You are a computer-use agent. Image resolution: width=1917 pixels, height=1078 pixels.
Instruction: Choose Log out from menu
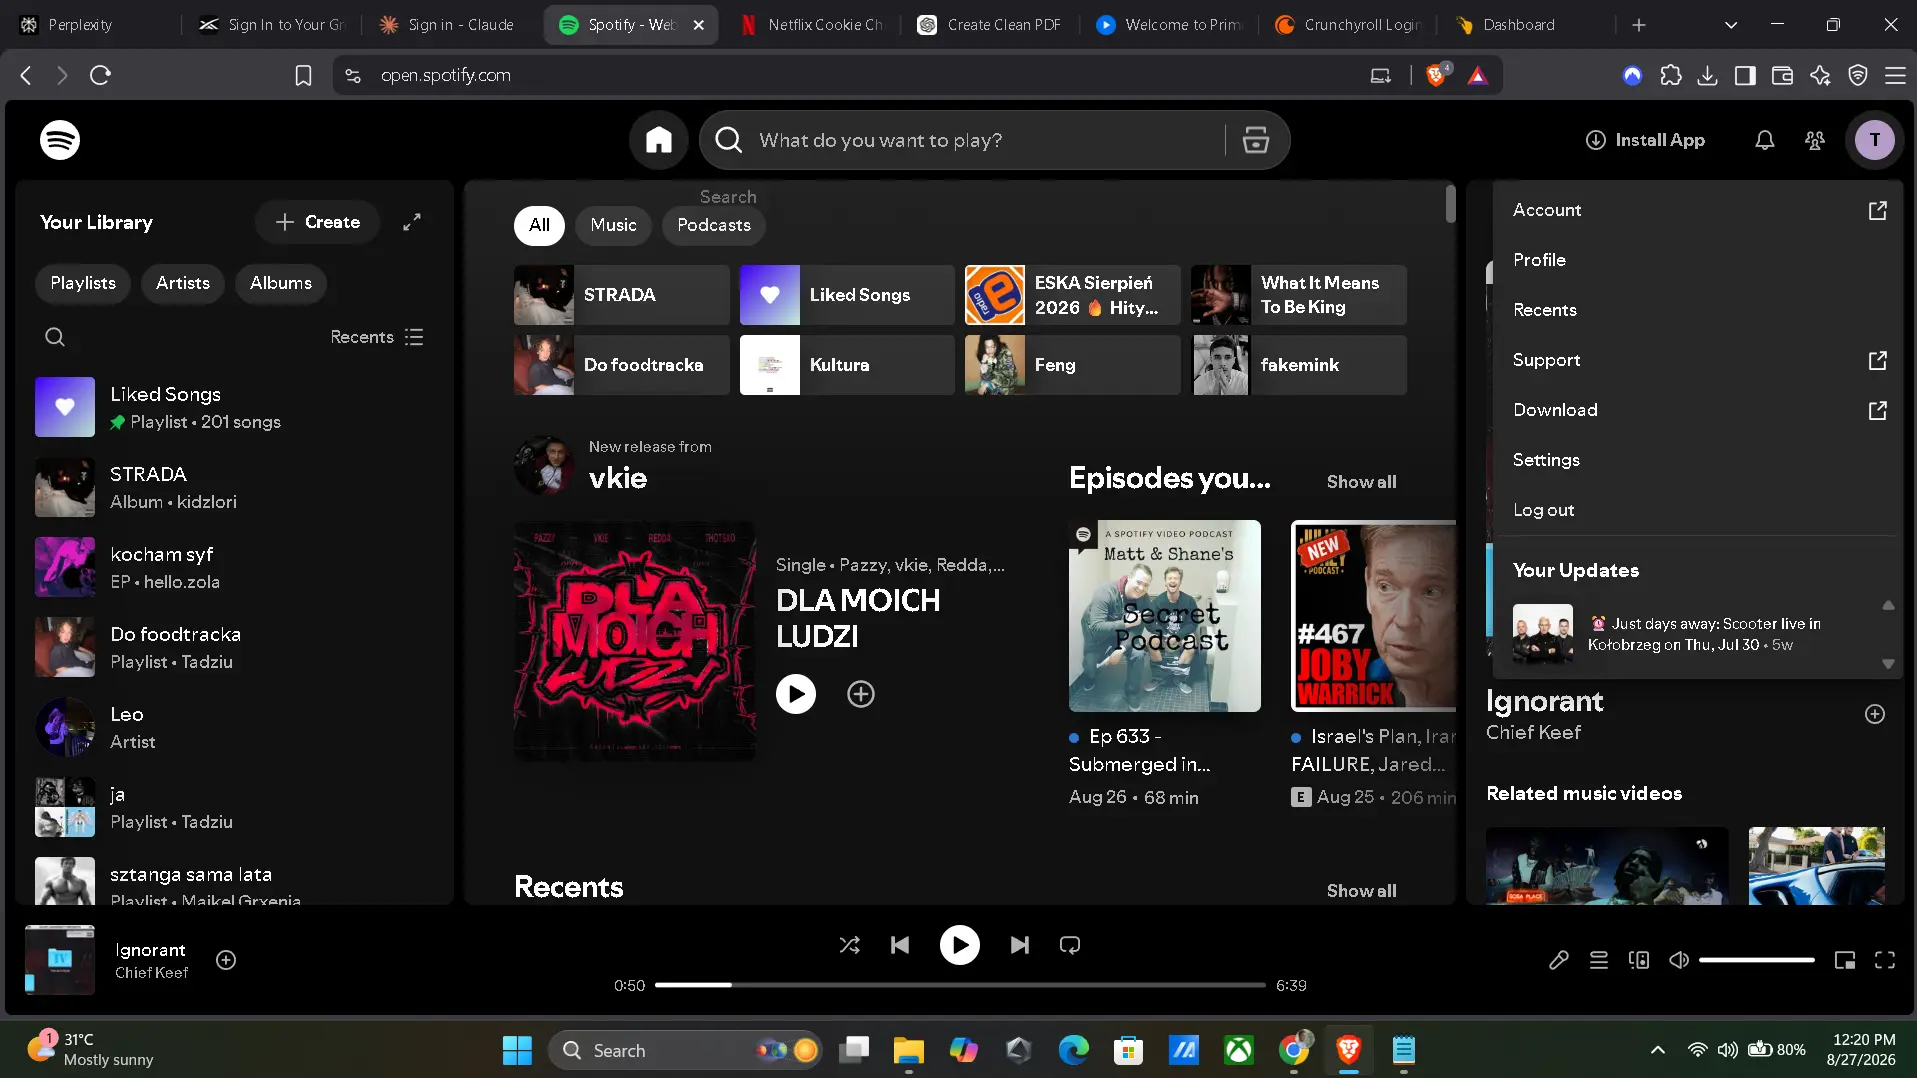tap(1699, 510)
